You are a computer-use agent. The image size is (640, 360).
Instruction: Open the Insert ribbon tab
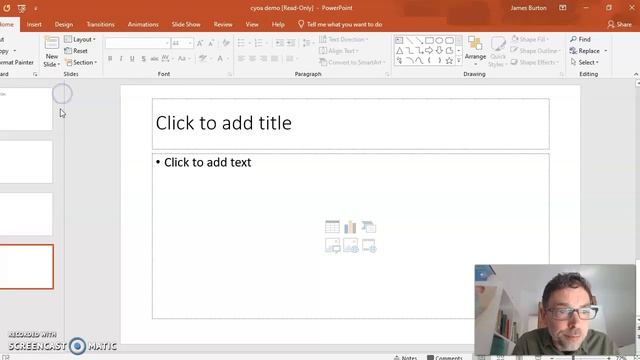coord(34,24)
